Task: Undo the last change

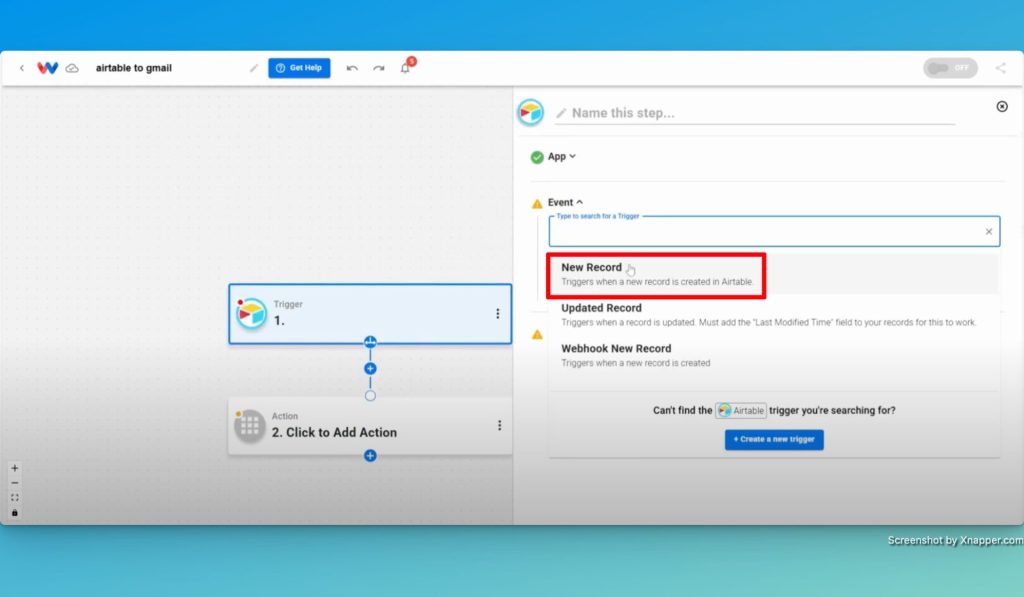Action: [352, 68]
